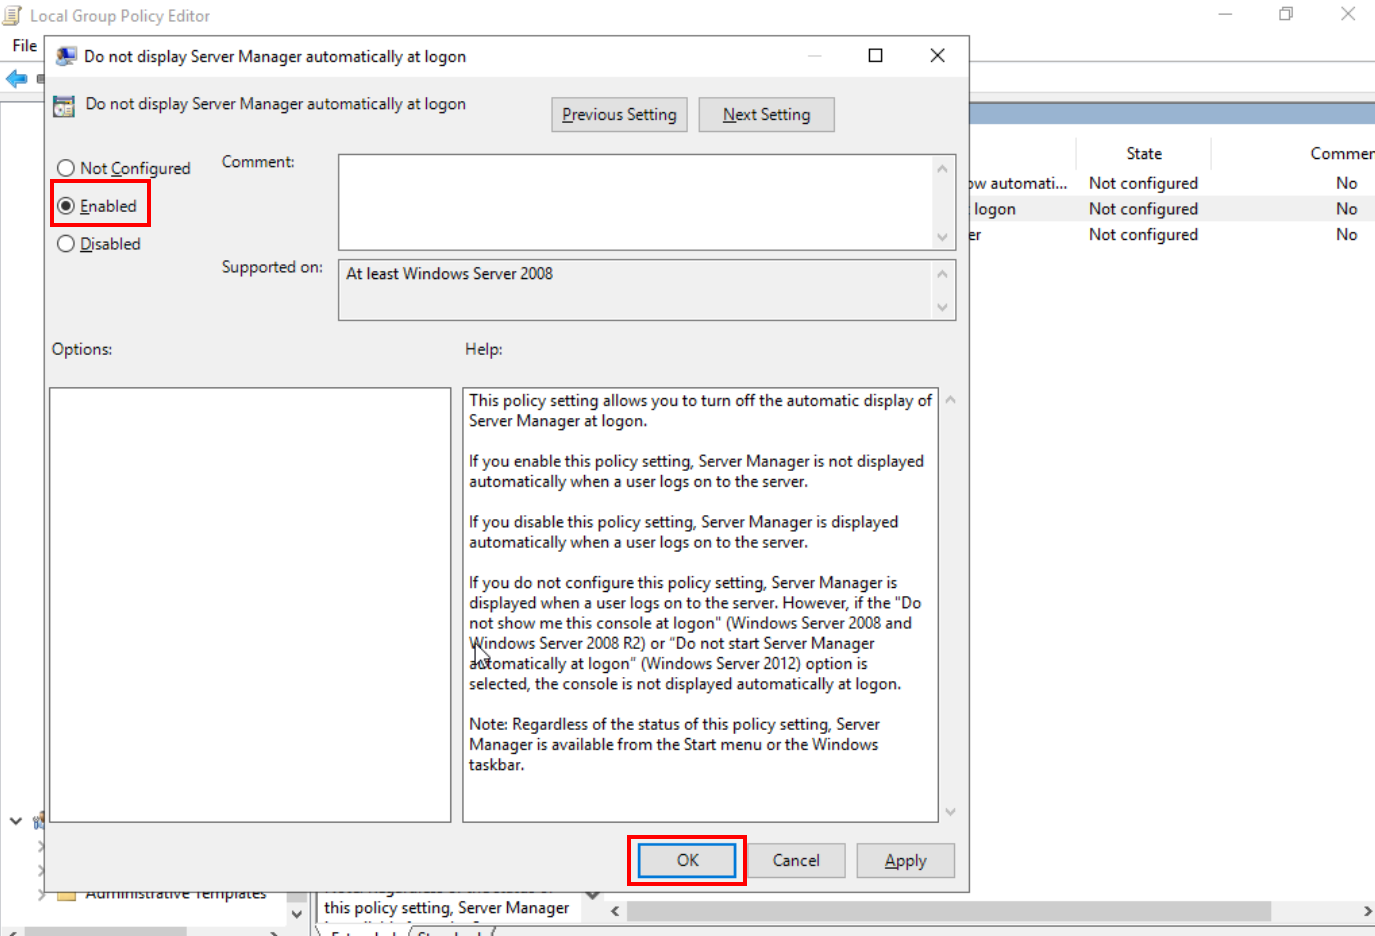This screenshot has height=936, width=1375.
Task: Sort by the State column header
Action: (x=1143, y=154)
